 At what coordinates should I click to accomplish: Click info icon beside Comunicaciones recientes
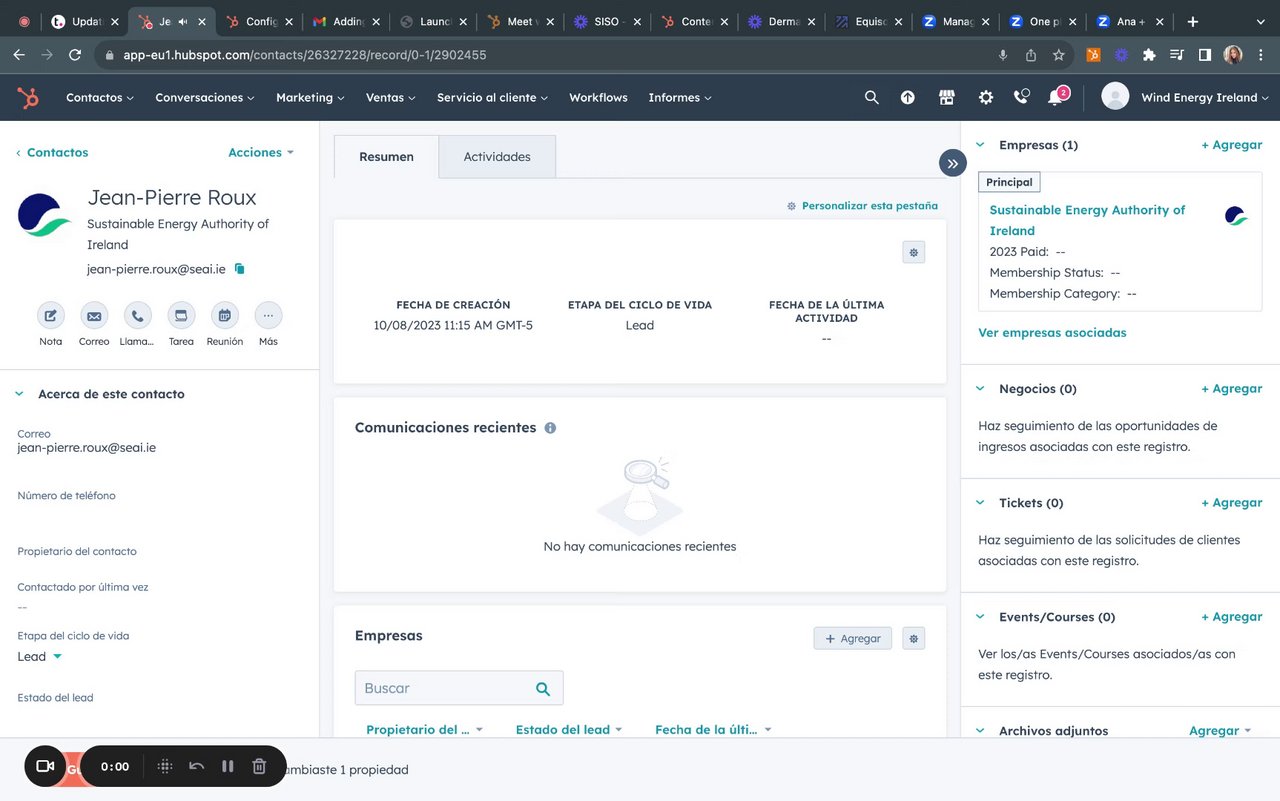tap(550, 428)
